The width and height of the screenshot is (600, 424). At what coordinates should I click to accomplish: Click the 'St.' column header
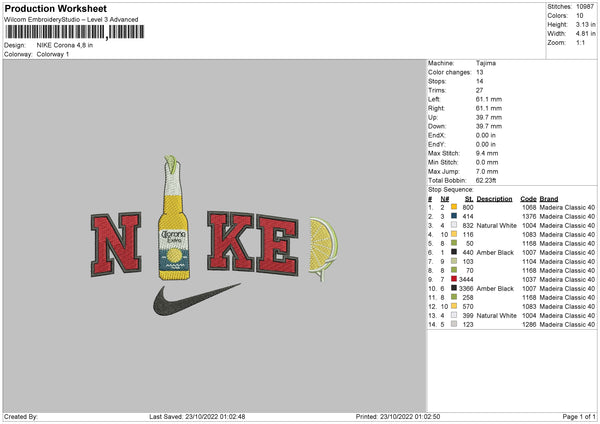tap(469, 199)
